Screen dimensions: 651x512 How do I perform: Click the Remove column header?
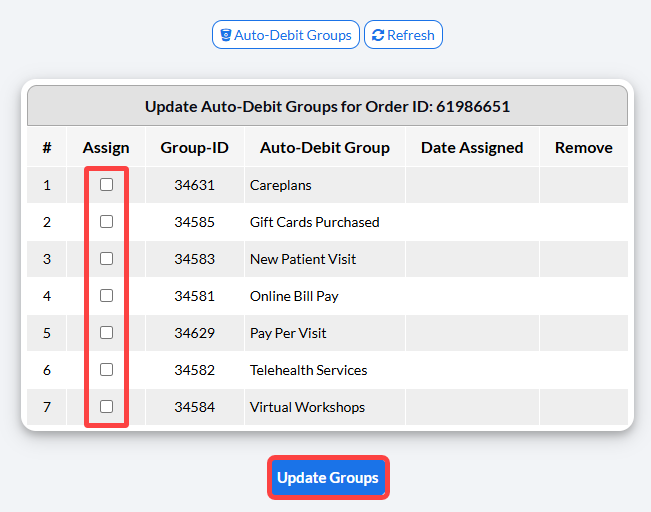click(584, 148)
